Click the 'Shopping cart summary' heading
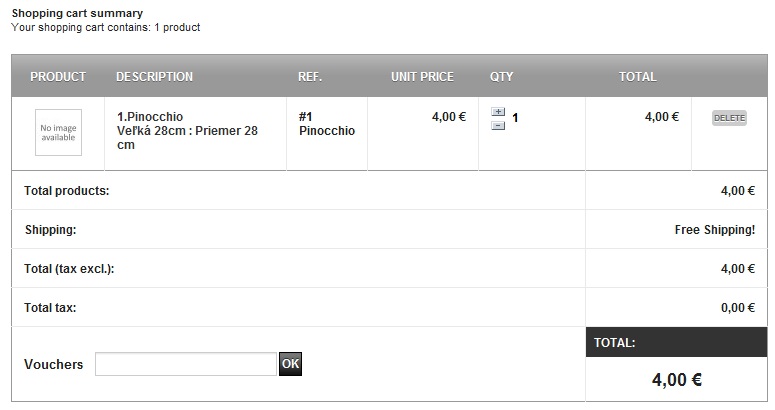This screenshot has width=775, height=410. pos(77,13)
